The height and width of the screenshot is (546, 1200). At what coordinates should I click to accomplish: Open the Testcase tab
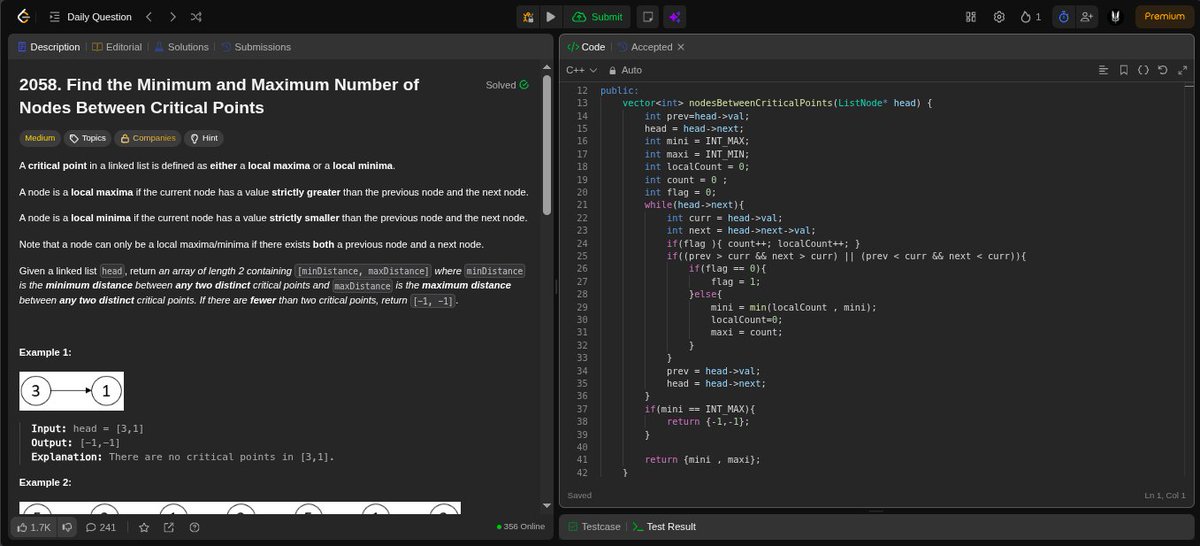tap(595, 526)
